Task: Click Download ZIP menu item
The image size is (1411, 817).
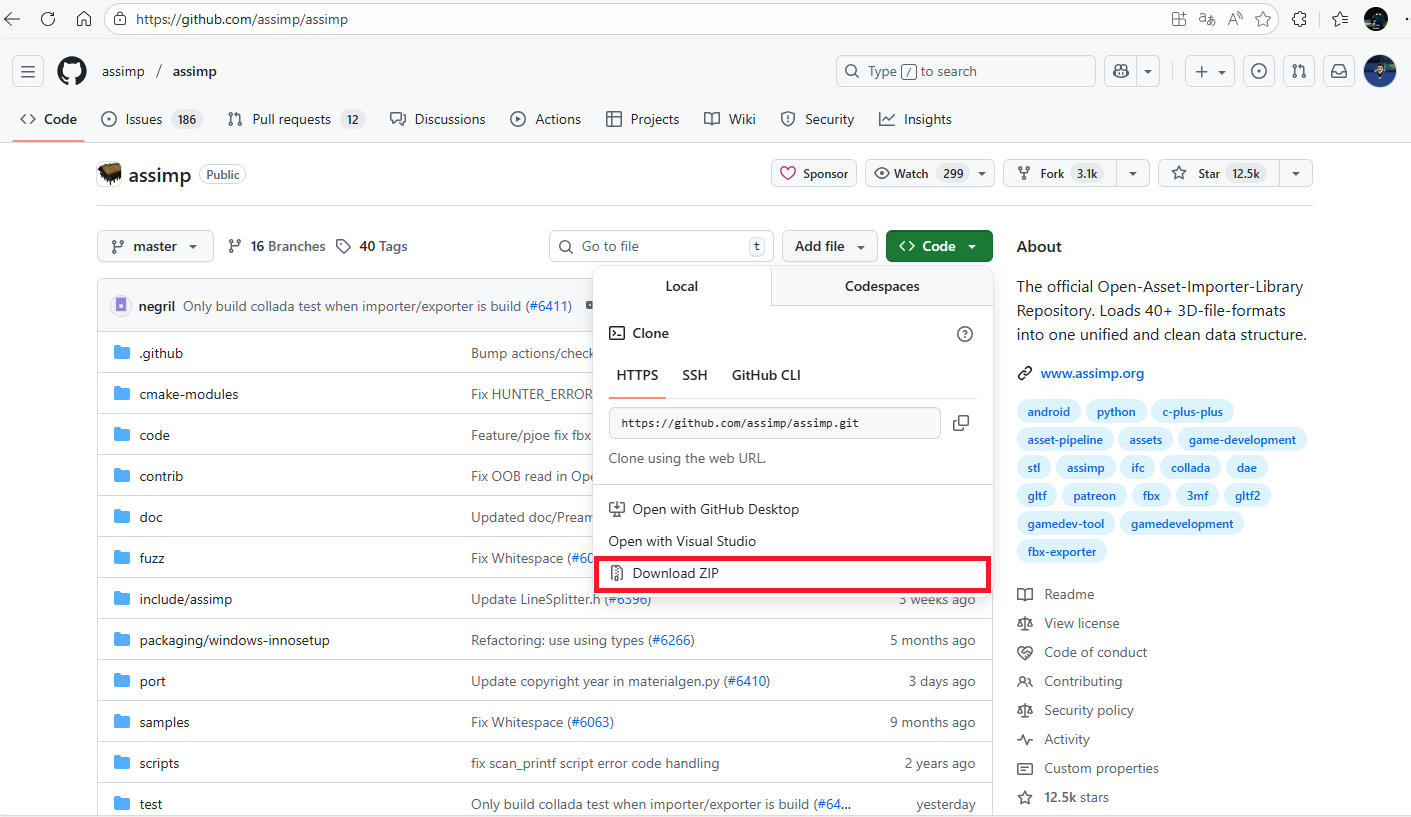Action: [x=792, y=573]
